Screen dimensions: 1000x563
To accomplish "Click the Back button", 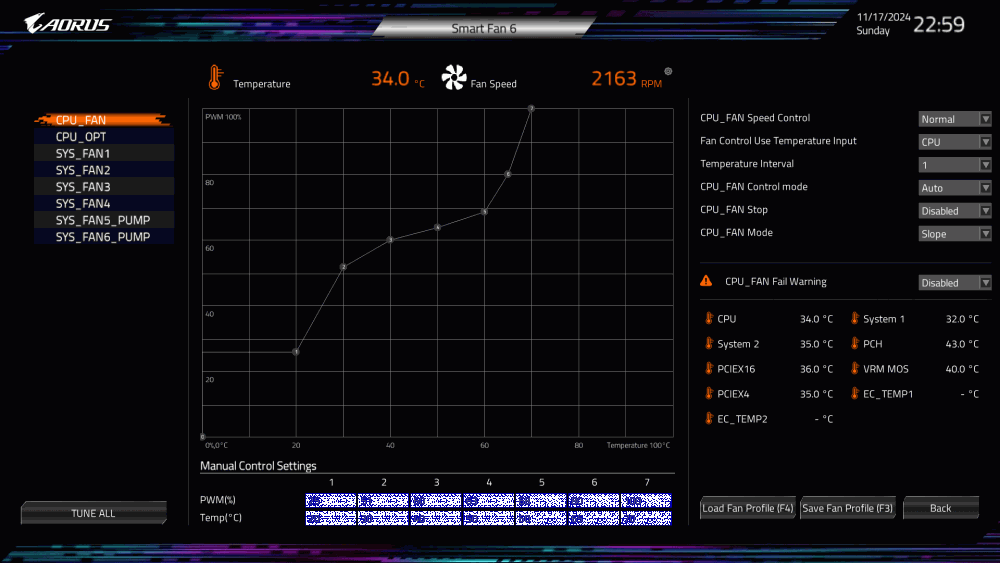I will pyautogui.click(x=941, y=508).
